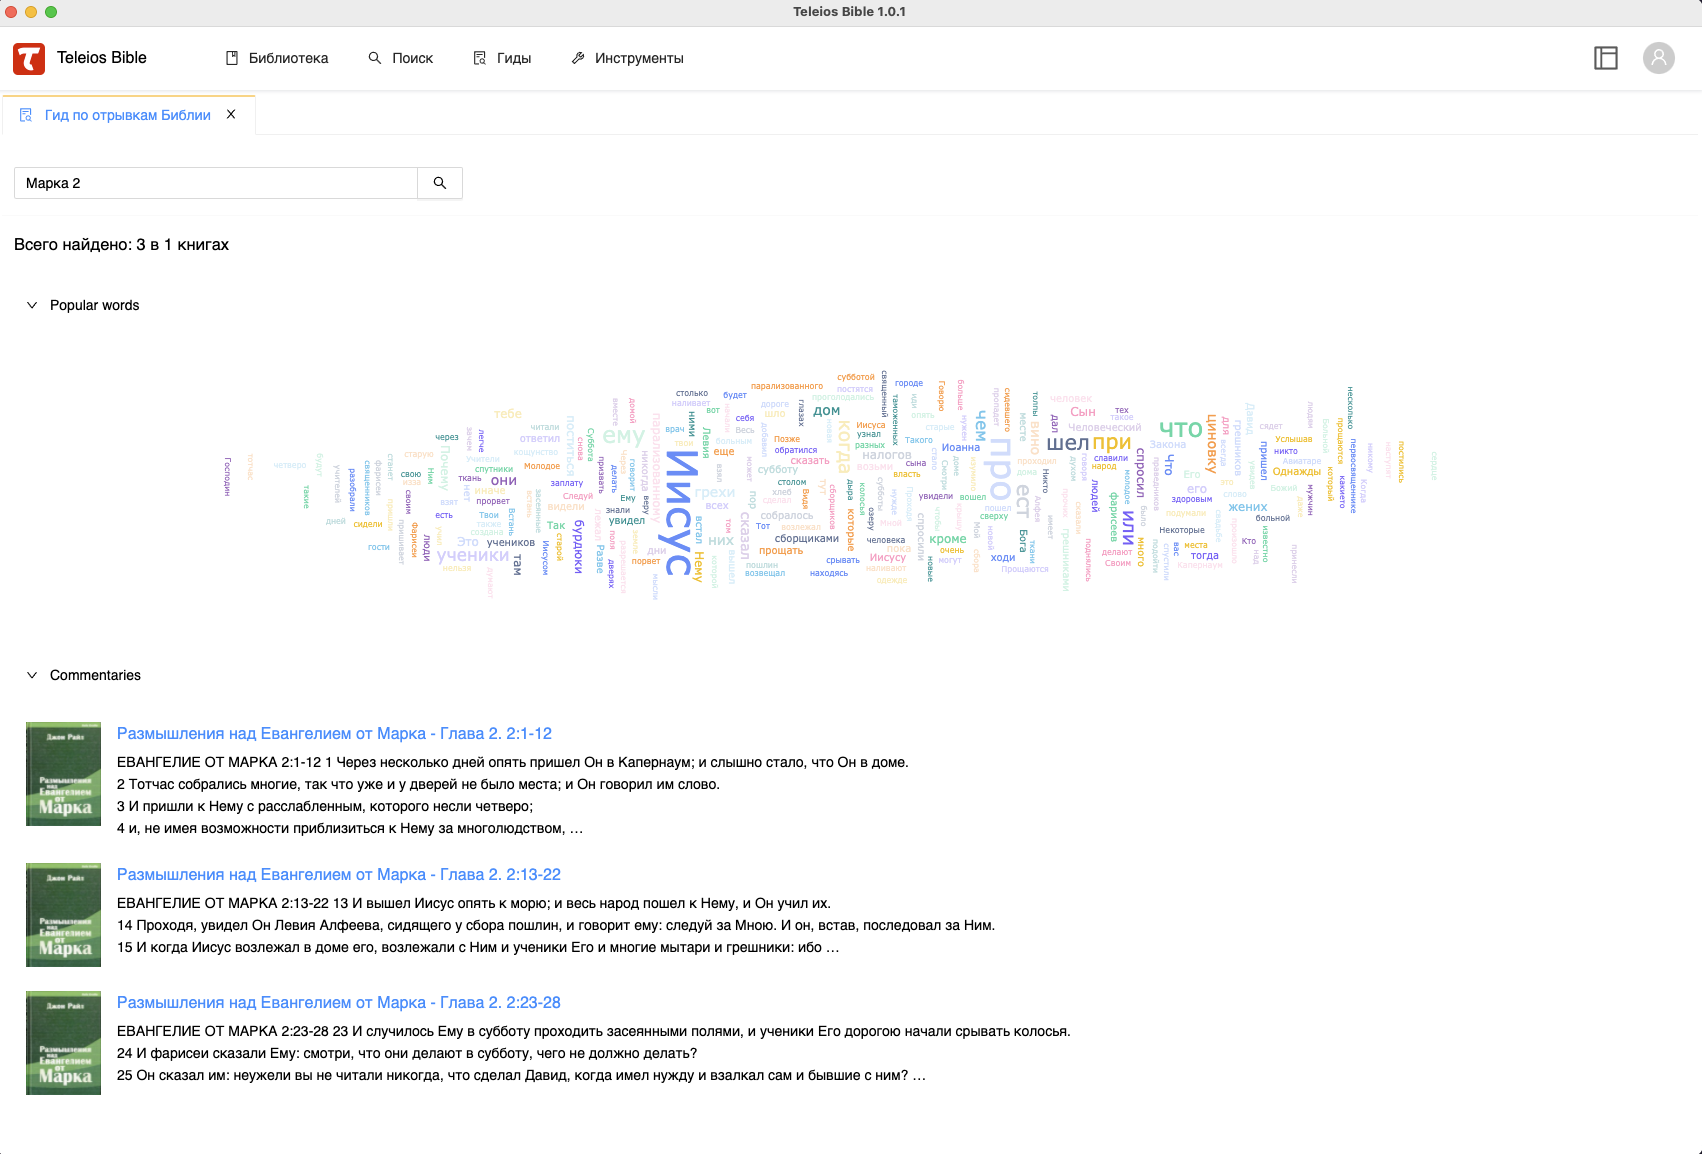The height and width of the screenshot is (1154, 1702).
Task: Click book cover thumbnail for 2:23-28 commentary
Action: (63, 1042)
